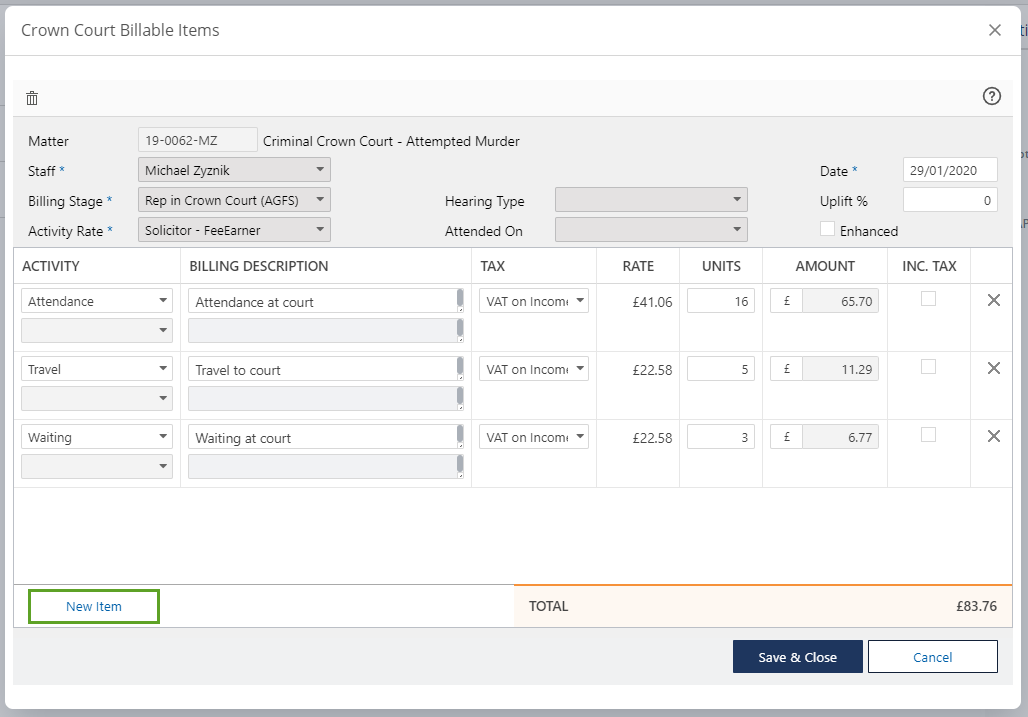This screenshot has height=717, width=1028.
Task: Delete the Waiting row using X icon
Action: (x=993, y=436)
